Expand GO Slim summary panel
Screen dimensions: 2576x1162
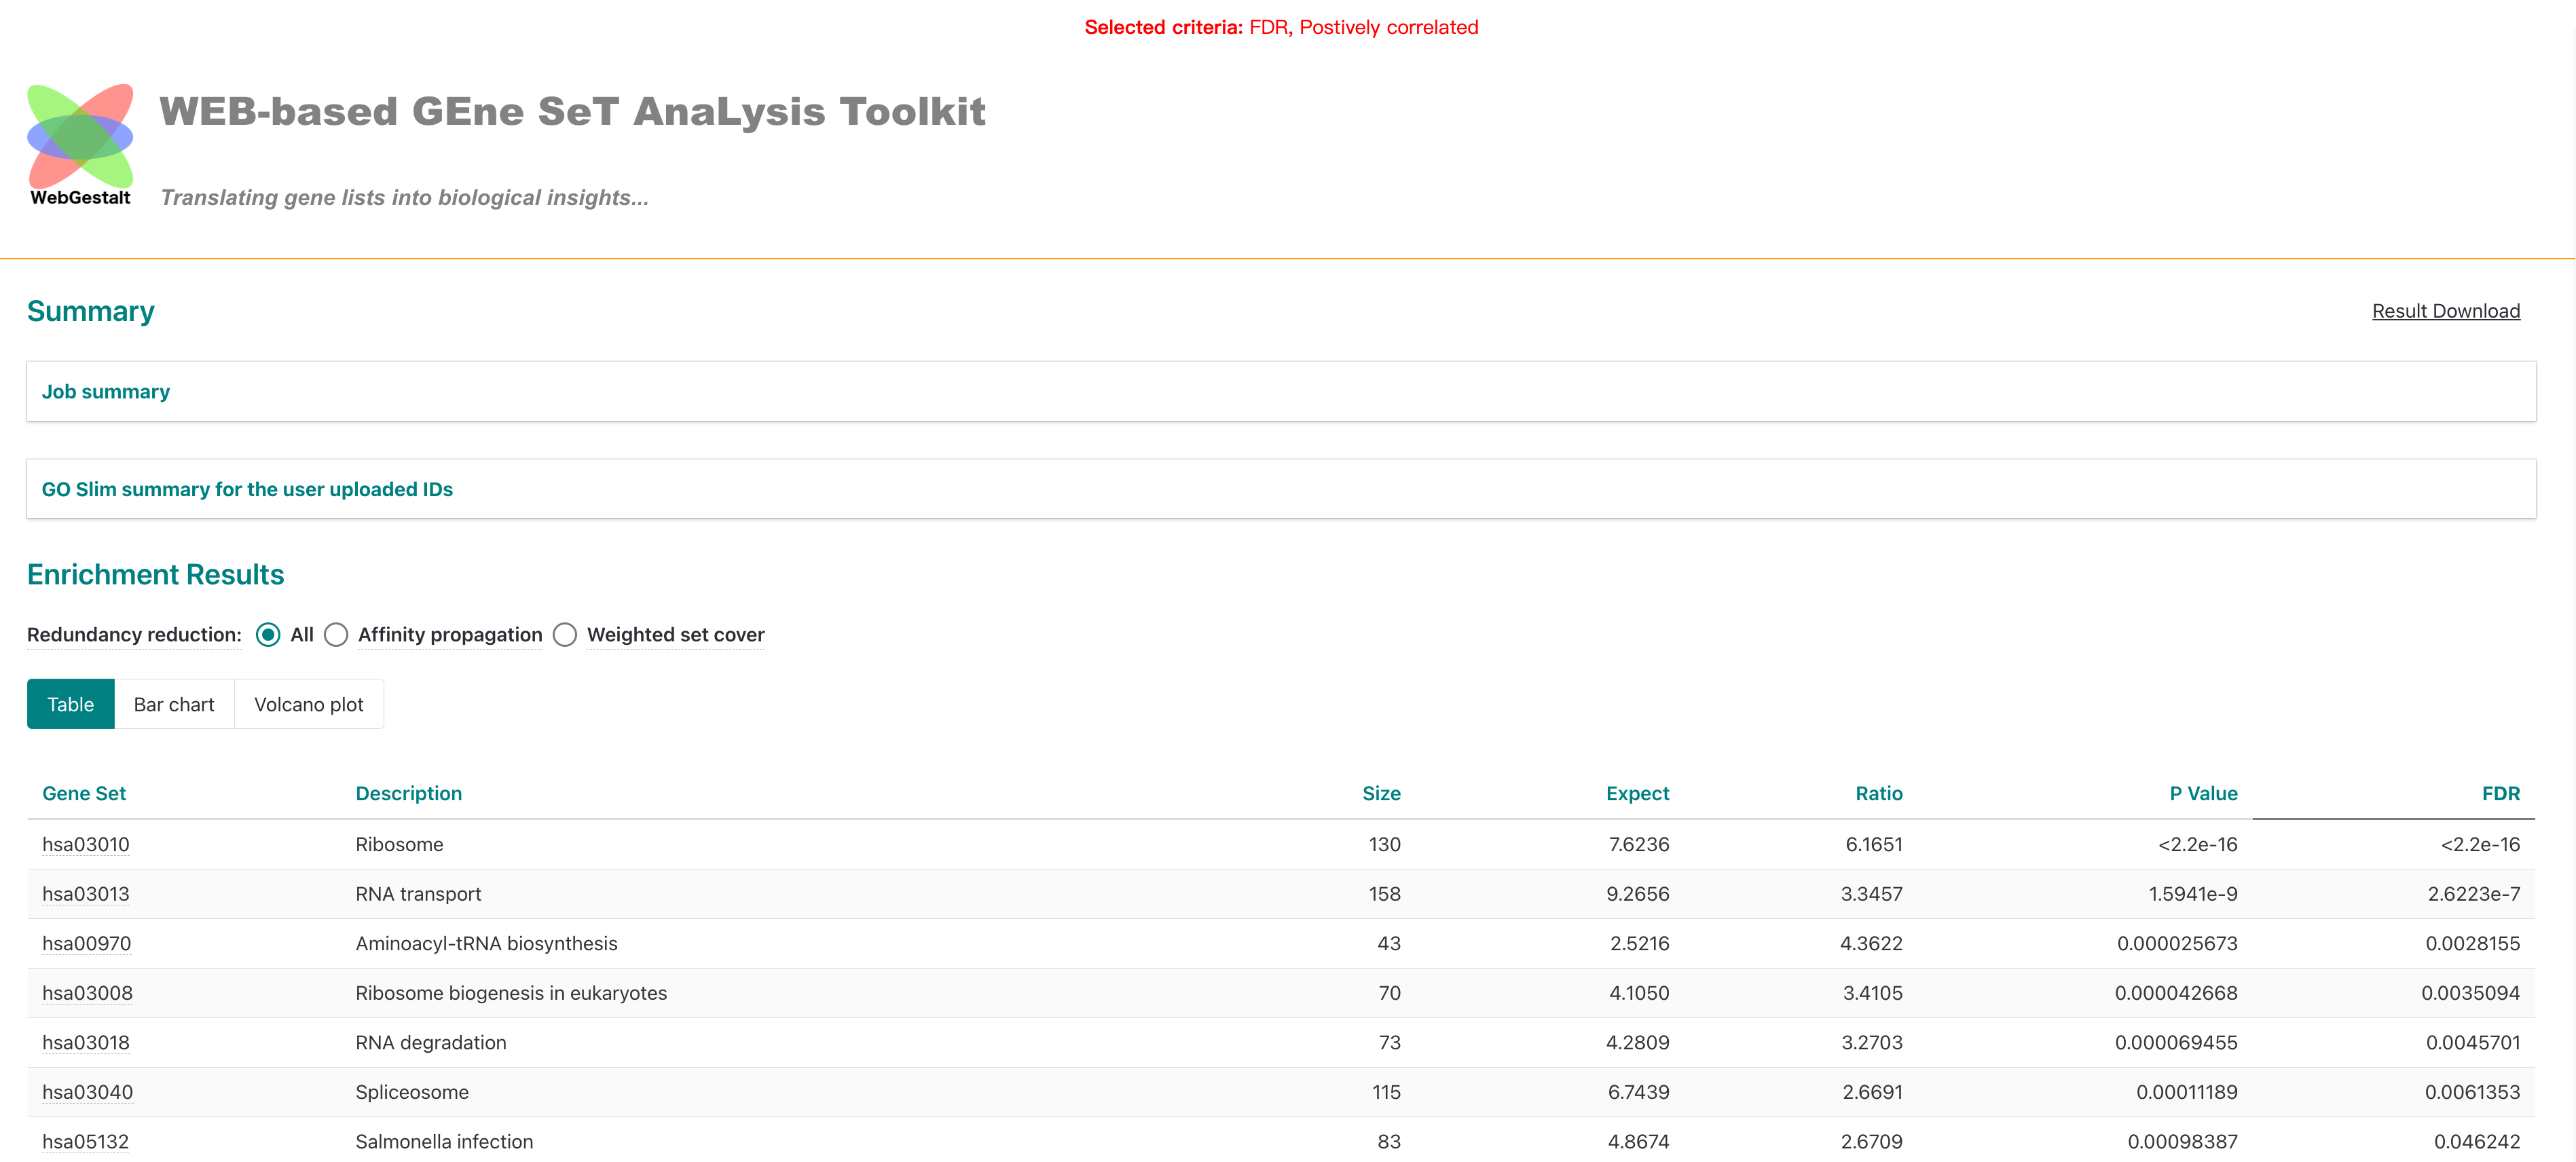click(247, 489)
